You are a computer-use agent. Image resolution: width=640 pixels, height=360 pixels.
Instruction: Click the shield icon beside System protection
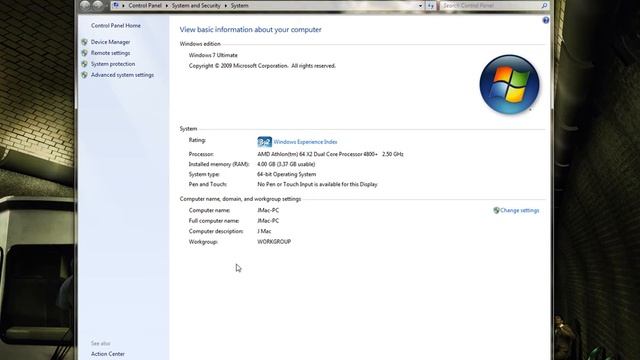point(84,64)
